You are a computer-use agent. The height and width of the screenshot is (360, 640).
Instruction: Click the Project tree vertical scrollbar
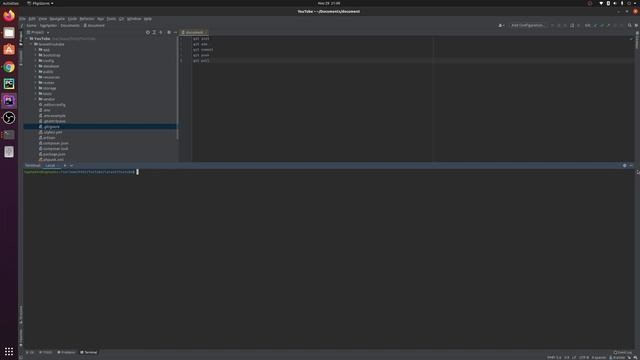click(x=178, y=88)
